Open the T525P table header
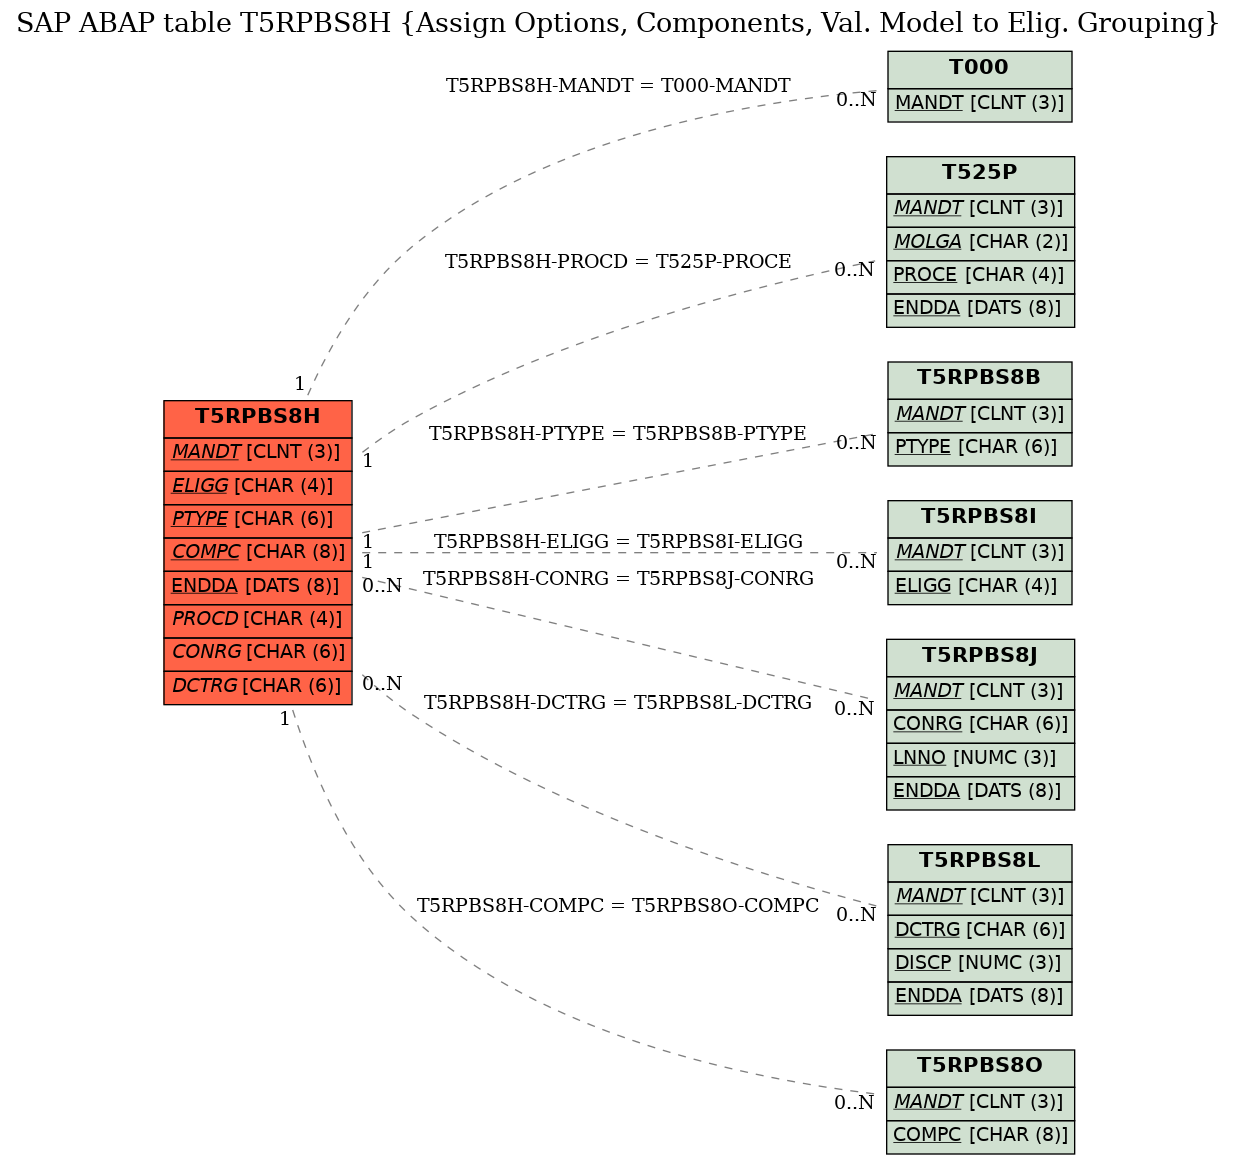The width and height of the screenshot is (1237, 1165). 980,173
